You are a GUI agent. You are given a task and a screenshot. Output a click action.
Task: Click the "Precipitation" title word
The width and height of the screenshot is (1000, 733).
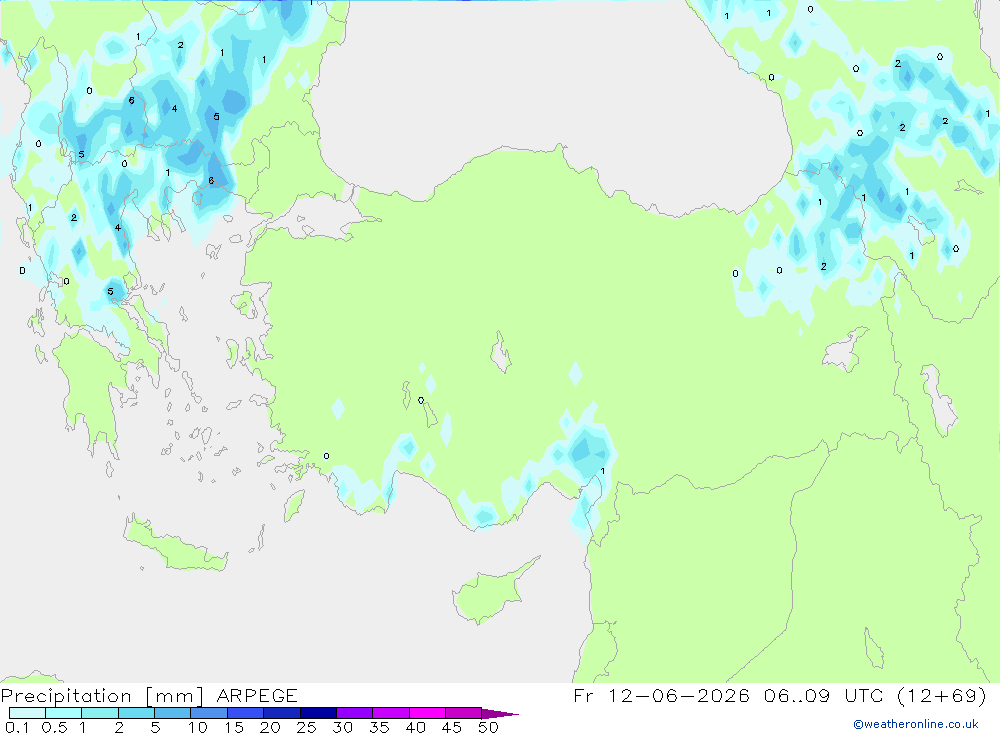(x=66, y=695)
